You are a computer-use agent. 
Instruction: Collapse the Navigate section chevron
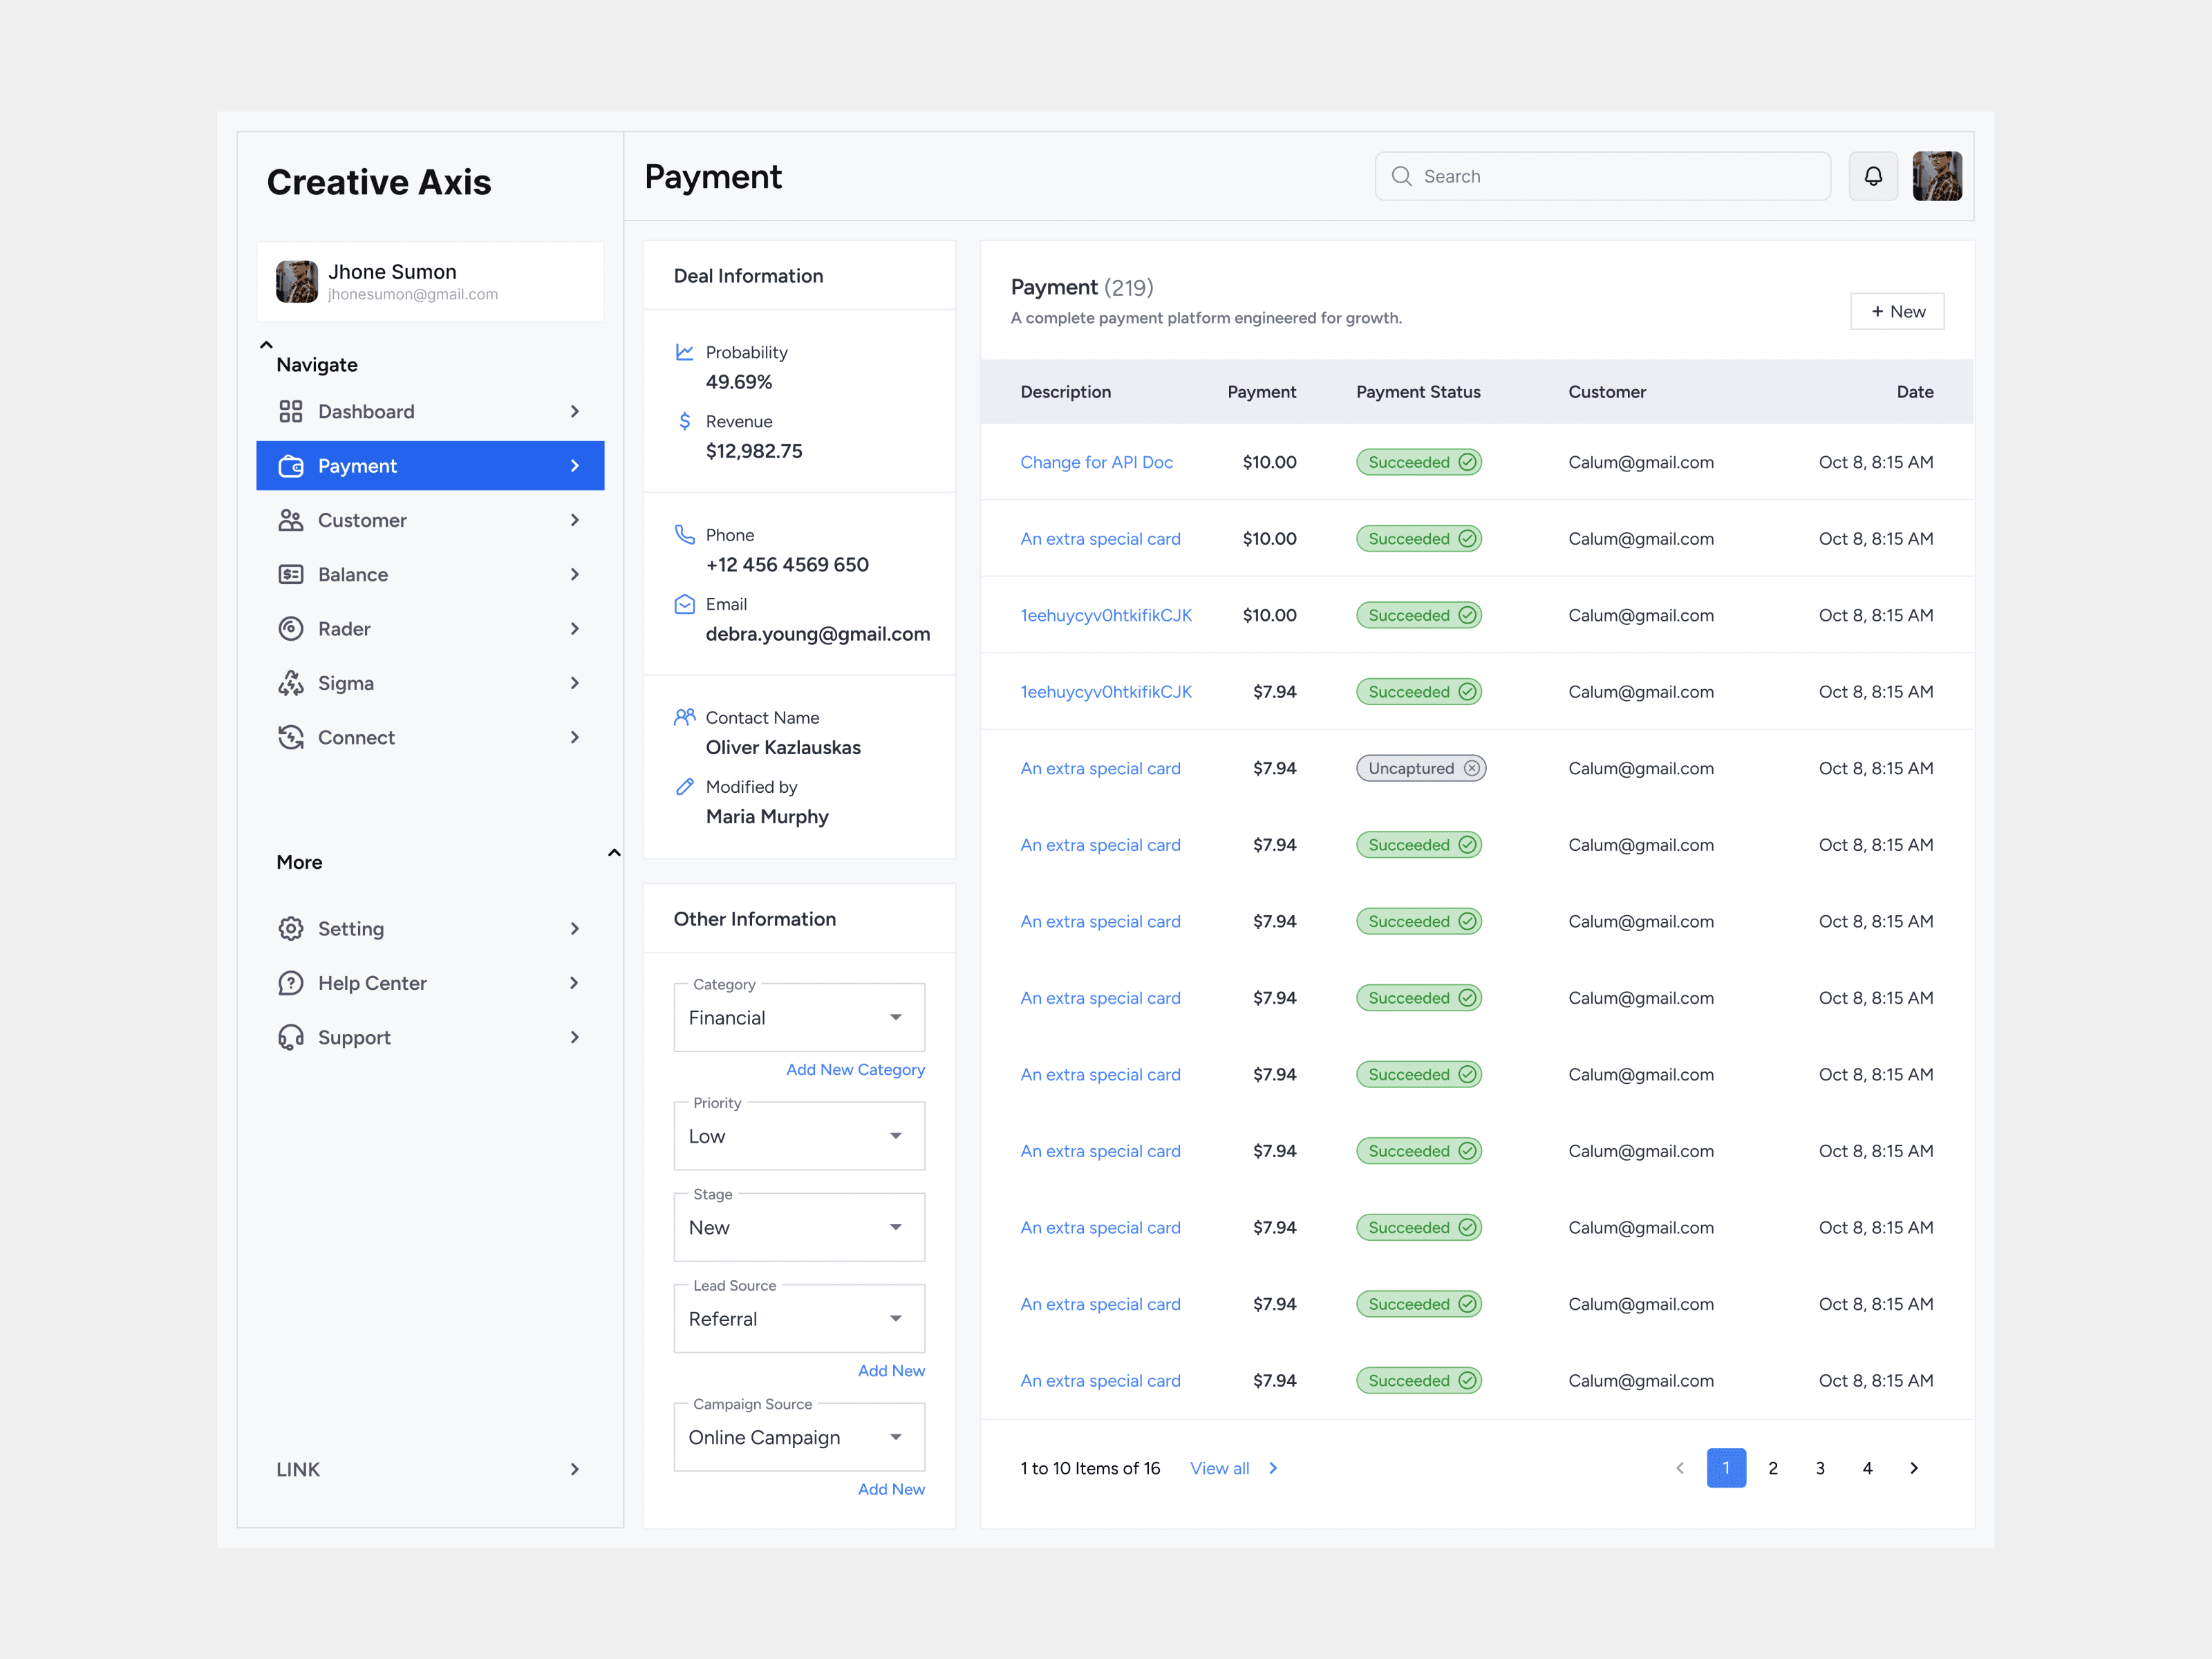(x=266, y=345)
